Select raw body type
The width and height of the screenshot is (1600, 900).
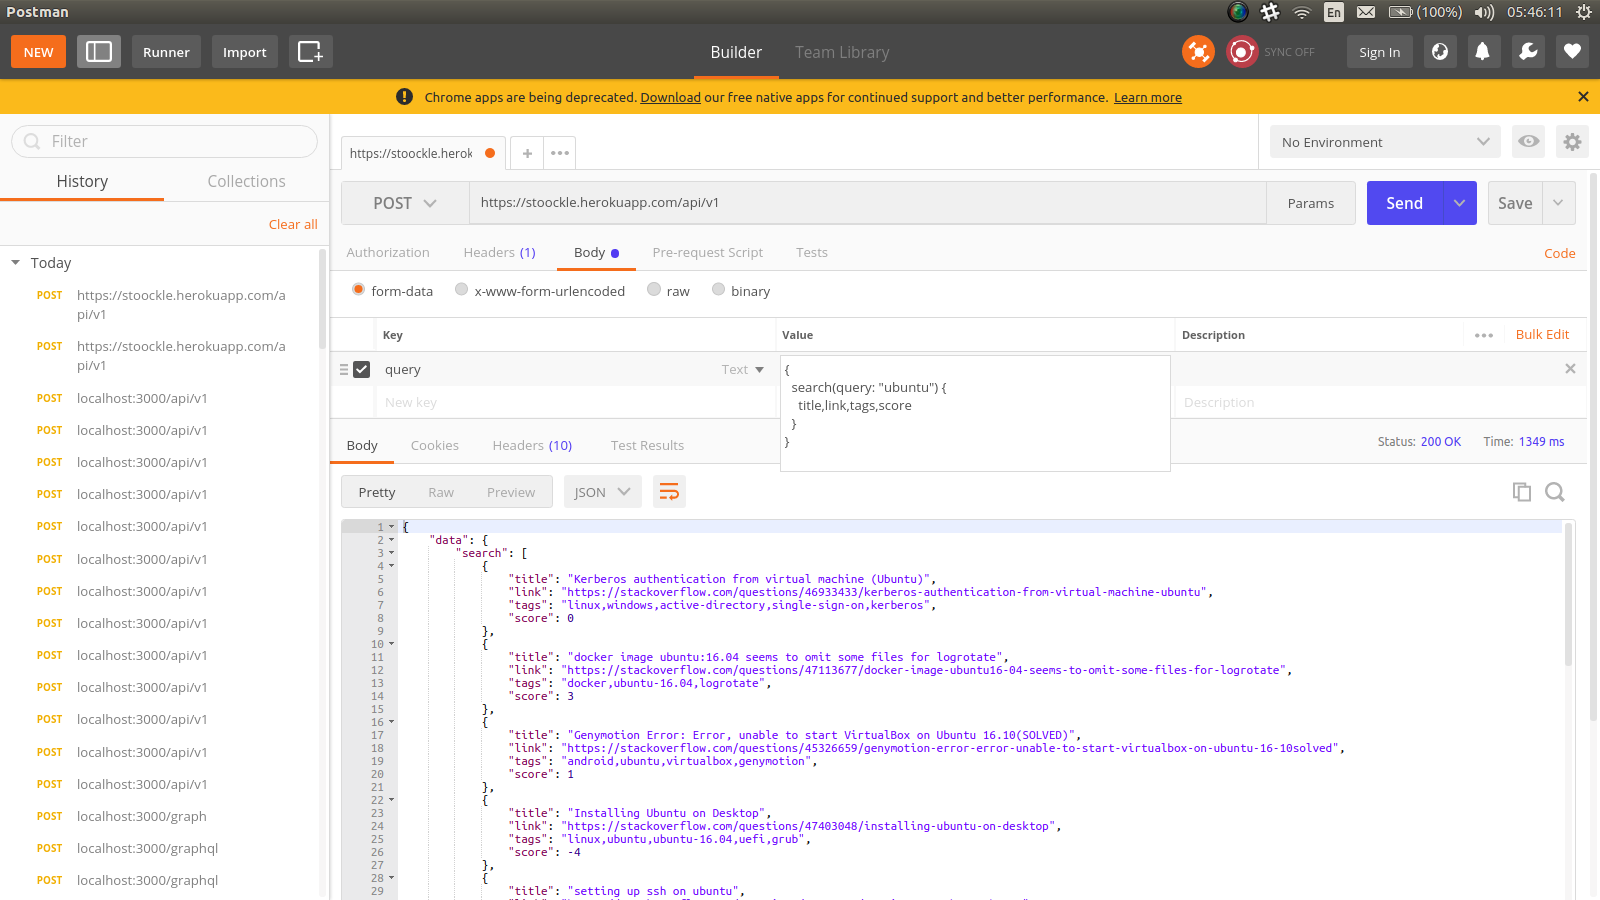(x=654, y=289)
